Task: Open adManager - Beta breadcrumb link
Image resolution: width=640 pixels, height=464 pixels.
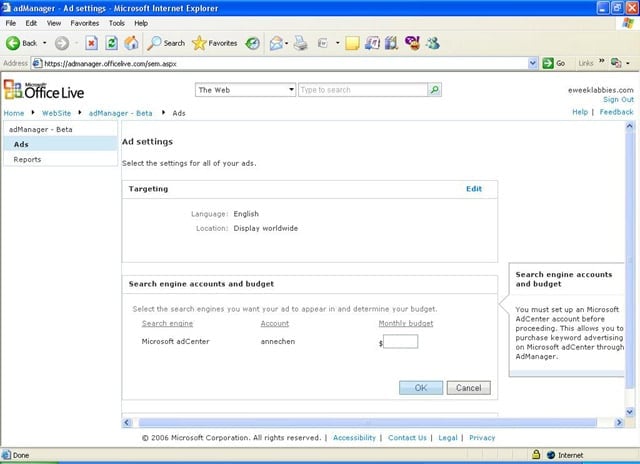Action: 120,113
